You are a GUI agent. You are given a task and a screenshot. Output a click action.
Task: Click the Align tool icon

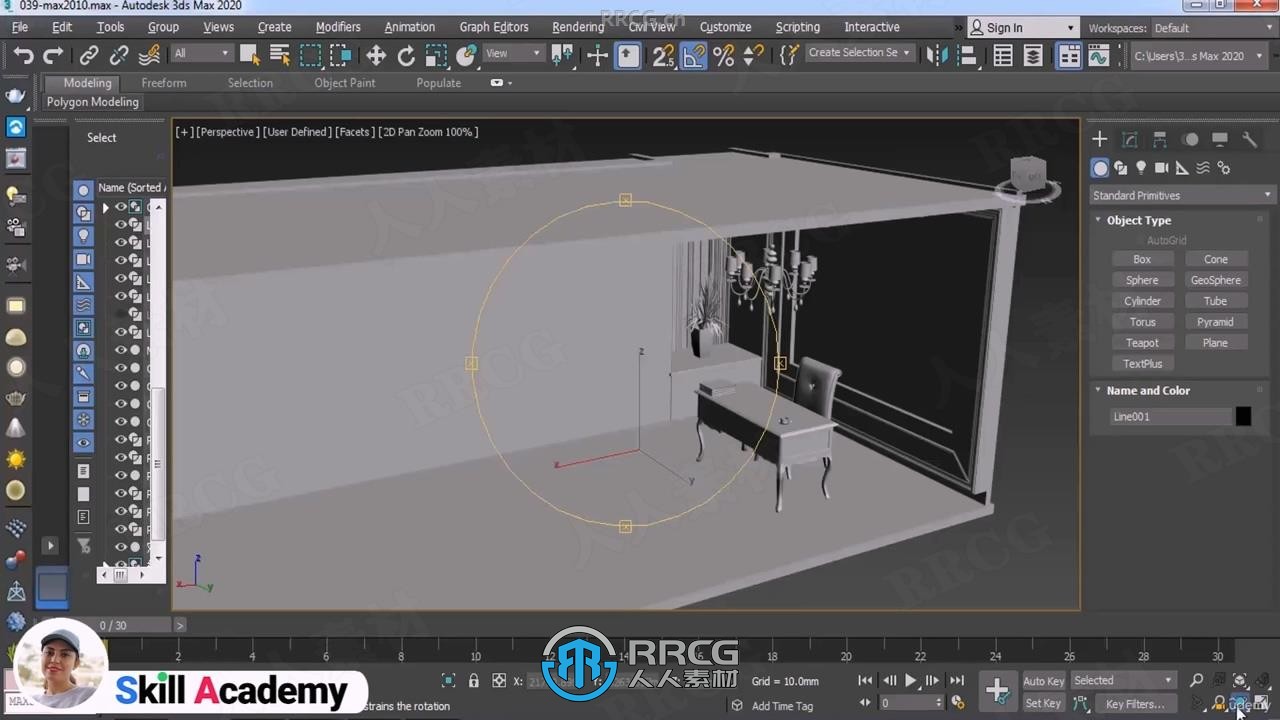[x=967, y=56]
